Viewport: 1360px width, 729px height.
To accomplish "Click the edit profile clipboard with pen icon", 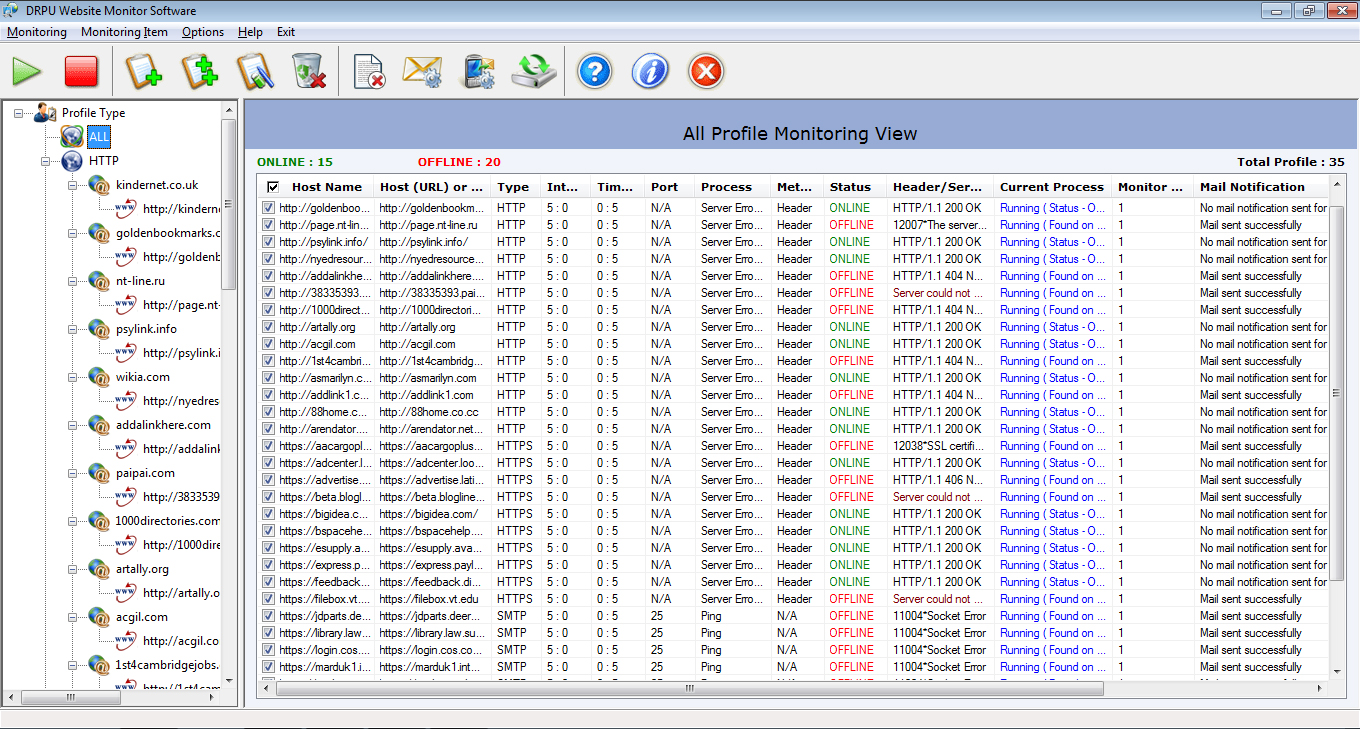I will 255,72.
